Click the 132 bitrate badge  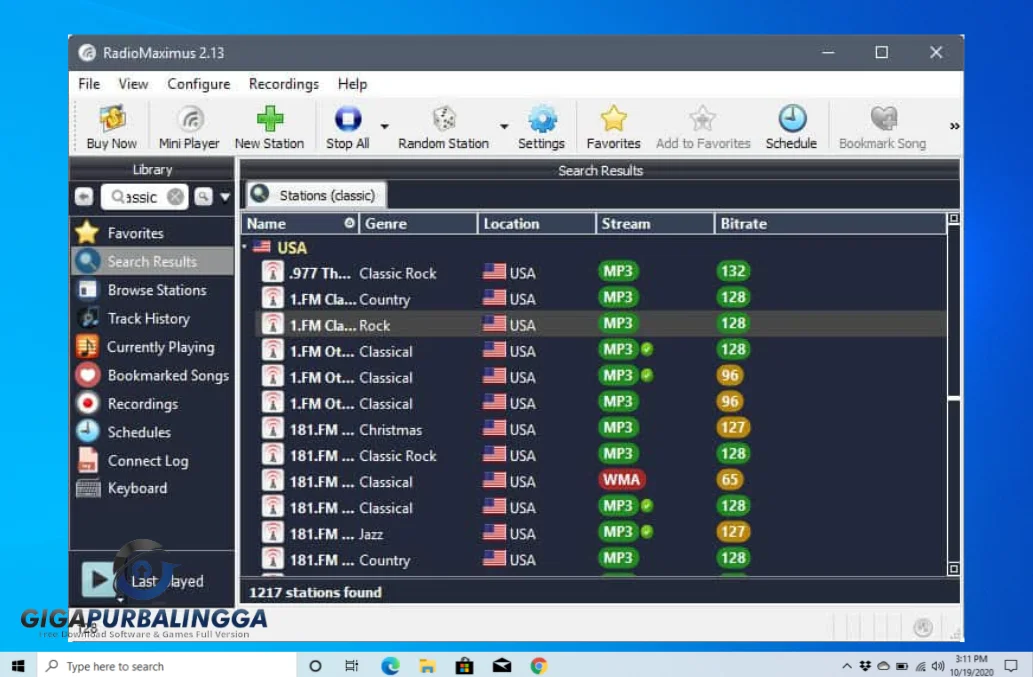tap(733, 271)
